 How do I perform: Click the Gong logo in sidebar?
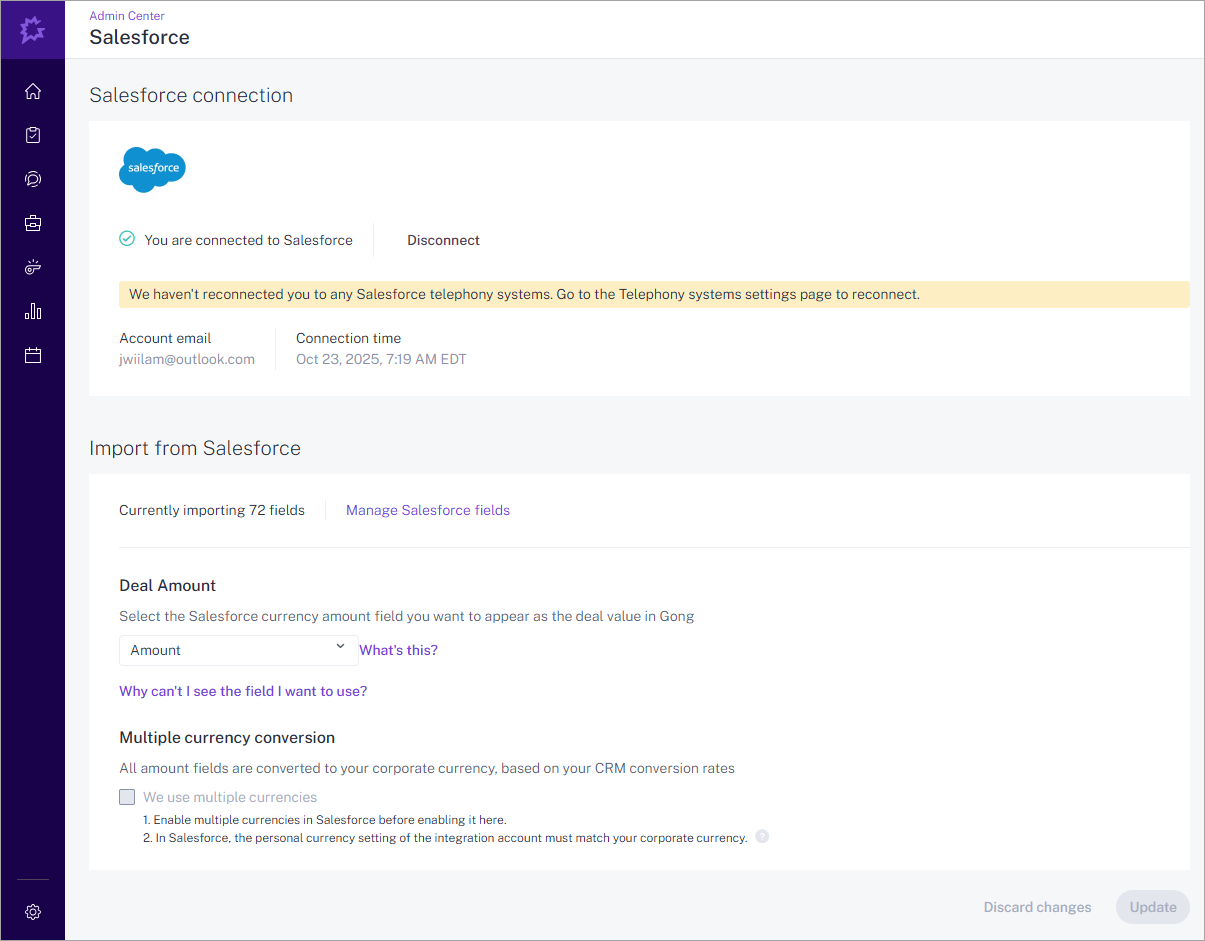[x=33, y=30]
